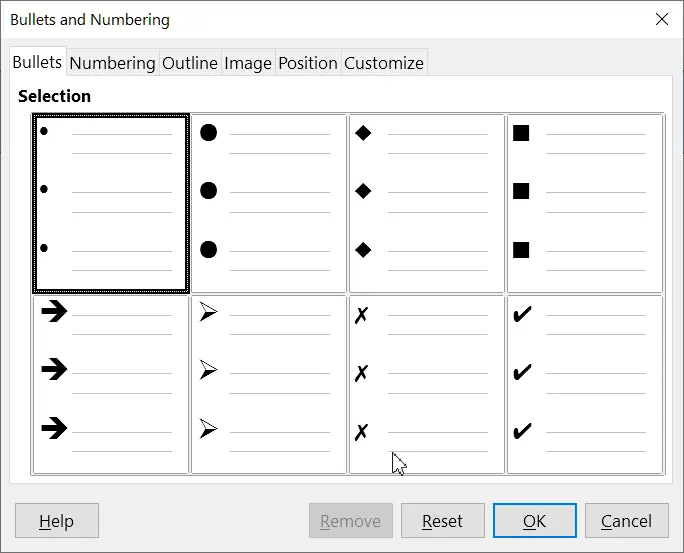Switch to the Position tab
The image size is (684, 553).
pos(307,63)
